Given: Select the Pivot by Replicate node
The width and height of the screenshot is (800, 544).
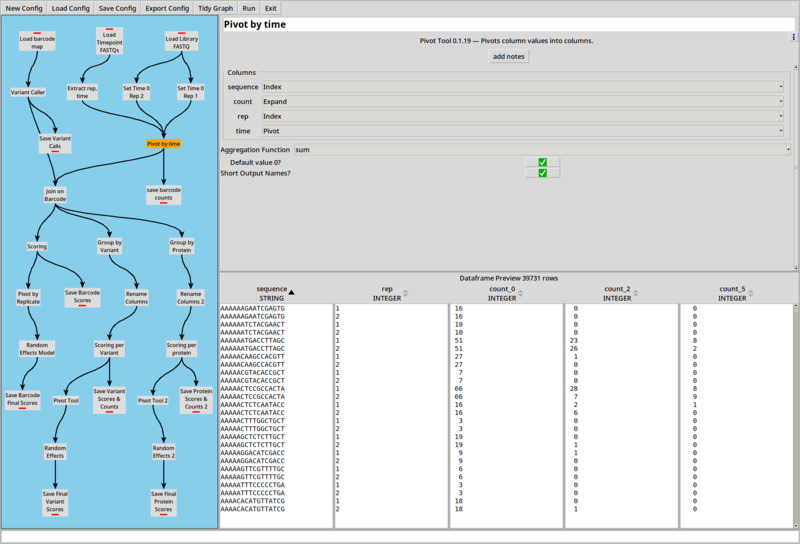Looking at the screenshot, I should [x=28, y=298].
